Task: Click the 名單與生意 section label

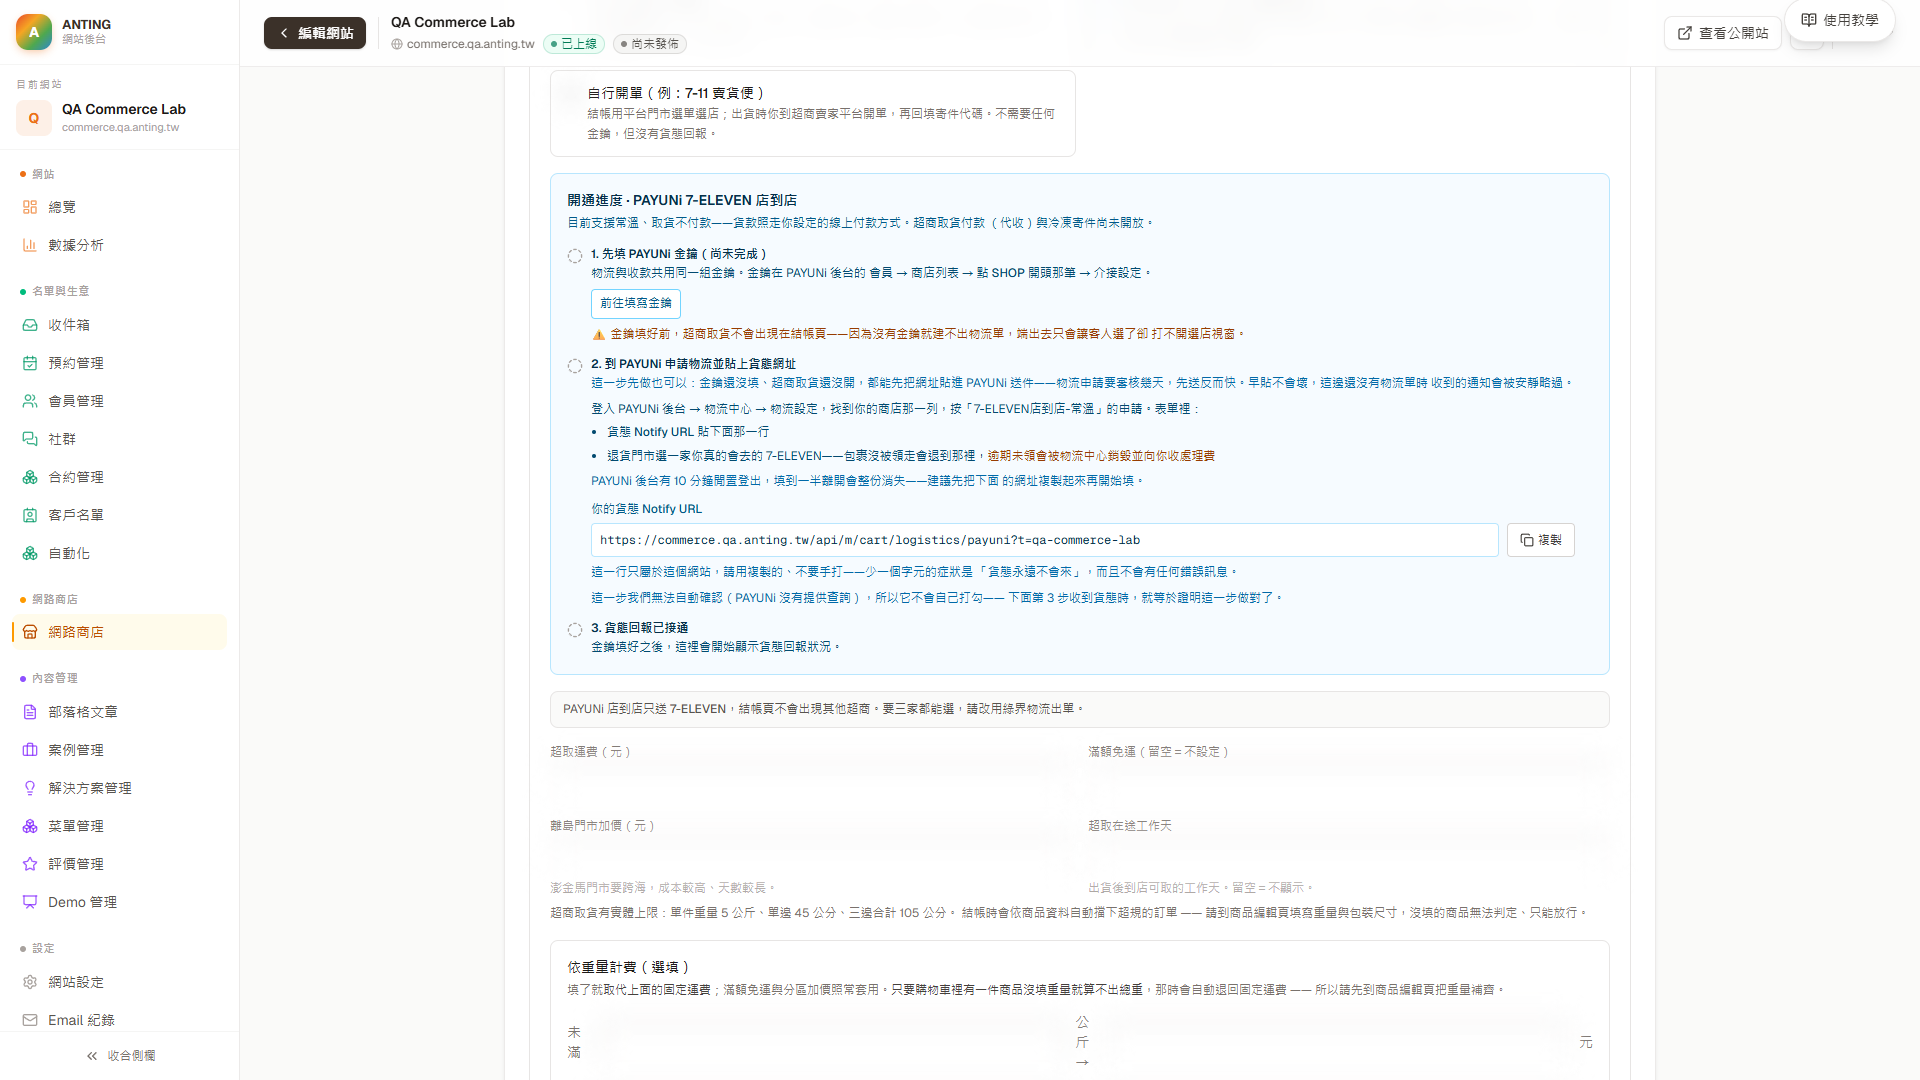Action: (61, 291)
